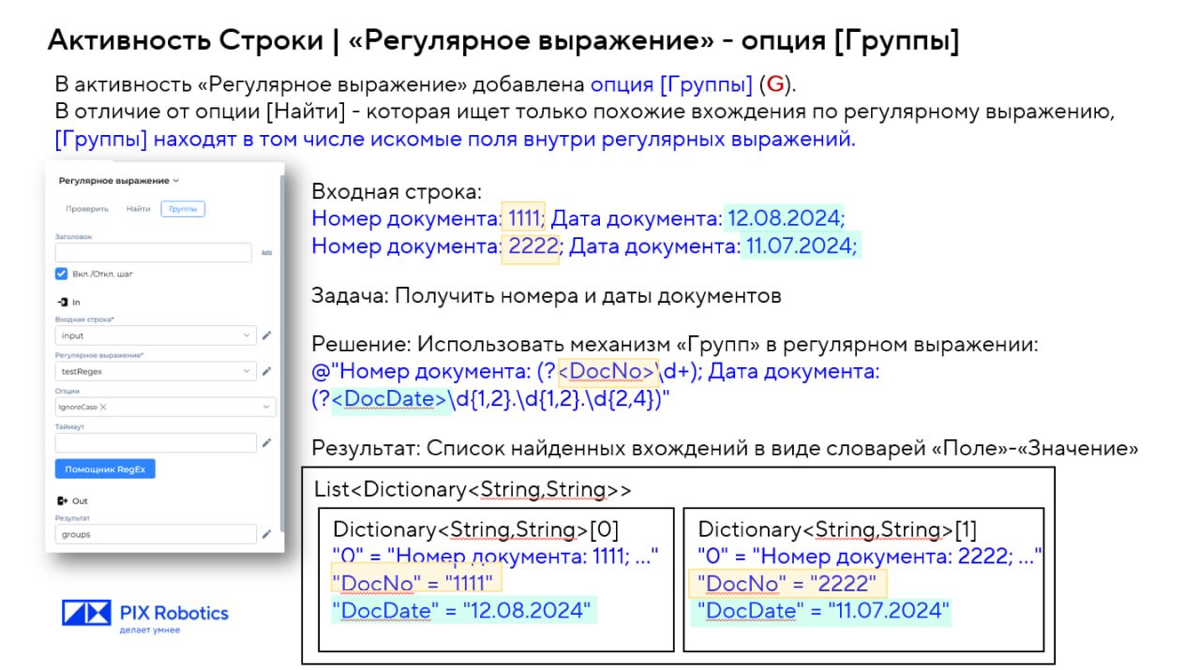The width and height of the screenshot is (1200, 670).
Task: Click the pencil icon beside Таймаут field
Action: [265, 441]
